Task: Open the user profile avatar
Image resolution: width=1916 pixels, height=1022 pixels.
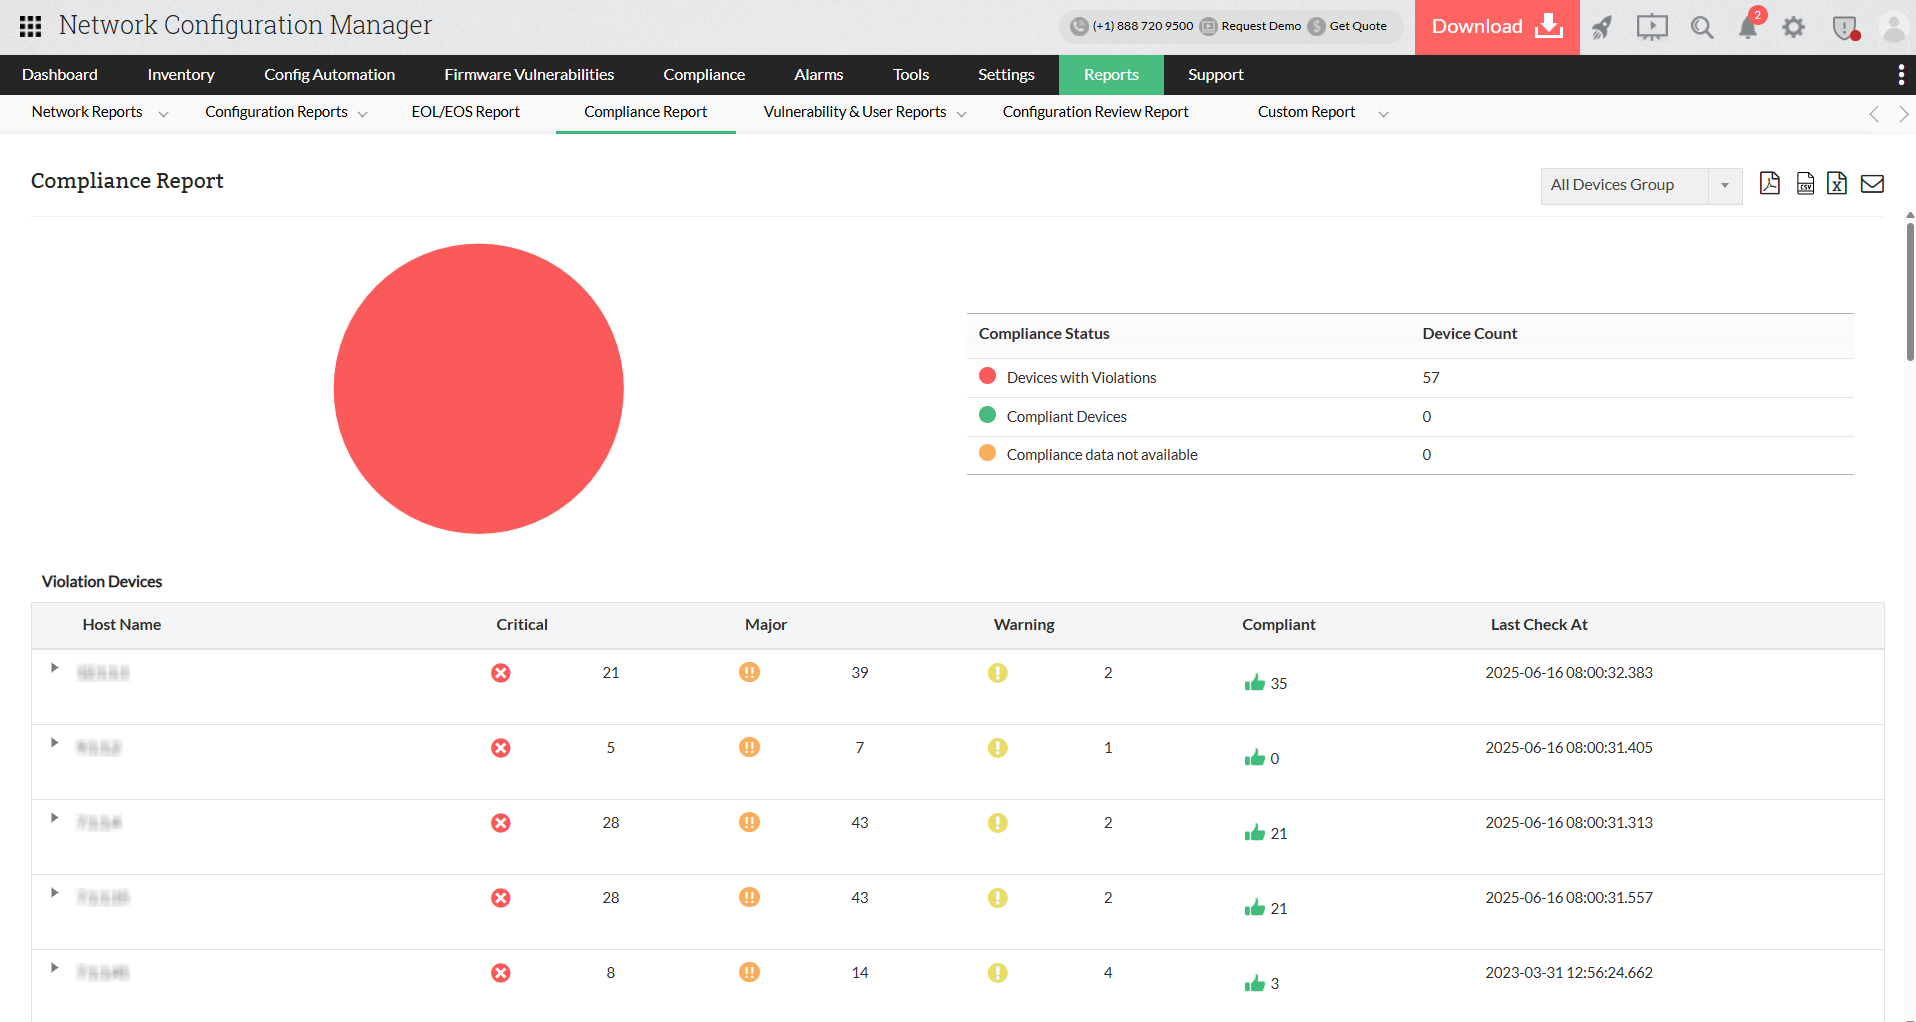Action: pos(1895,27)
